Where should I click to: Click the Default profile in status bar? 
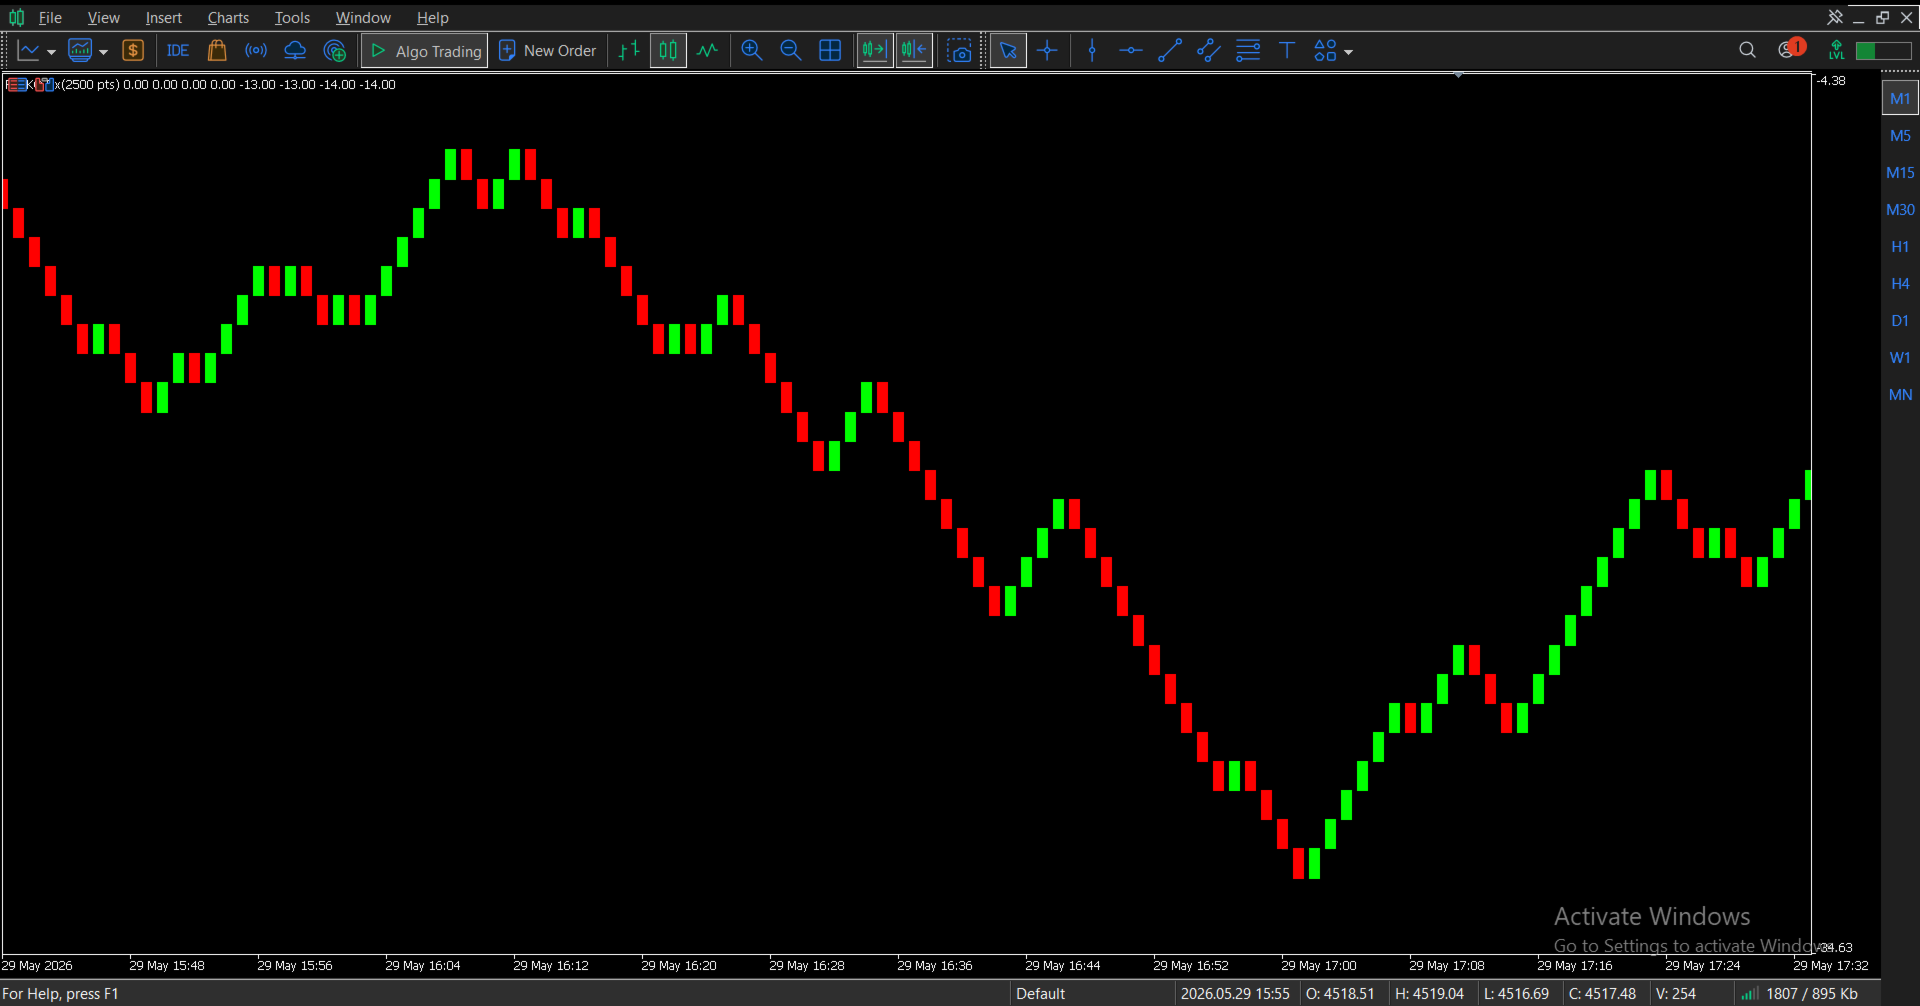pyautogui.click(x=1040, y=993)
